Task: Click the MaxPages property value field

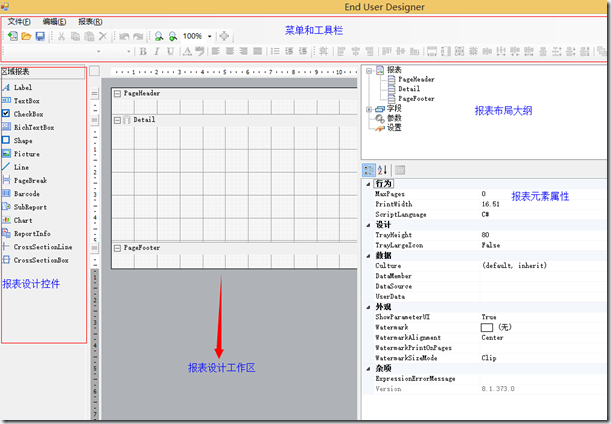Action: (543, 194)
